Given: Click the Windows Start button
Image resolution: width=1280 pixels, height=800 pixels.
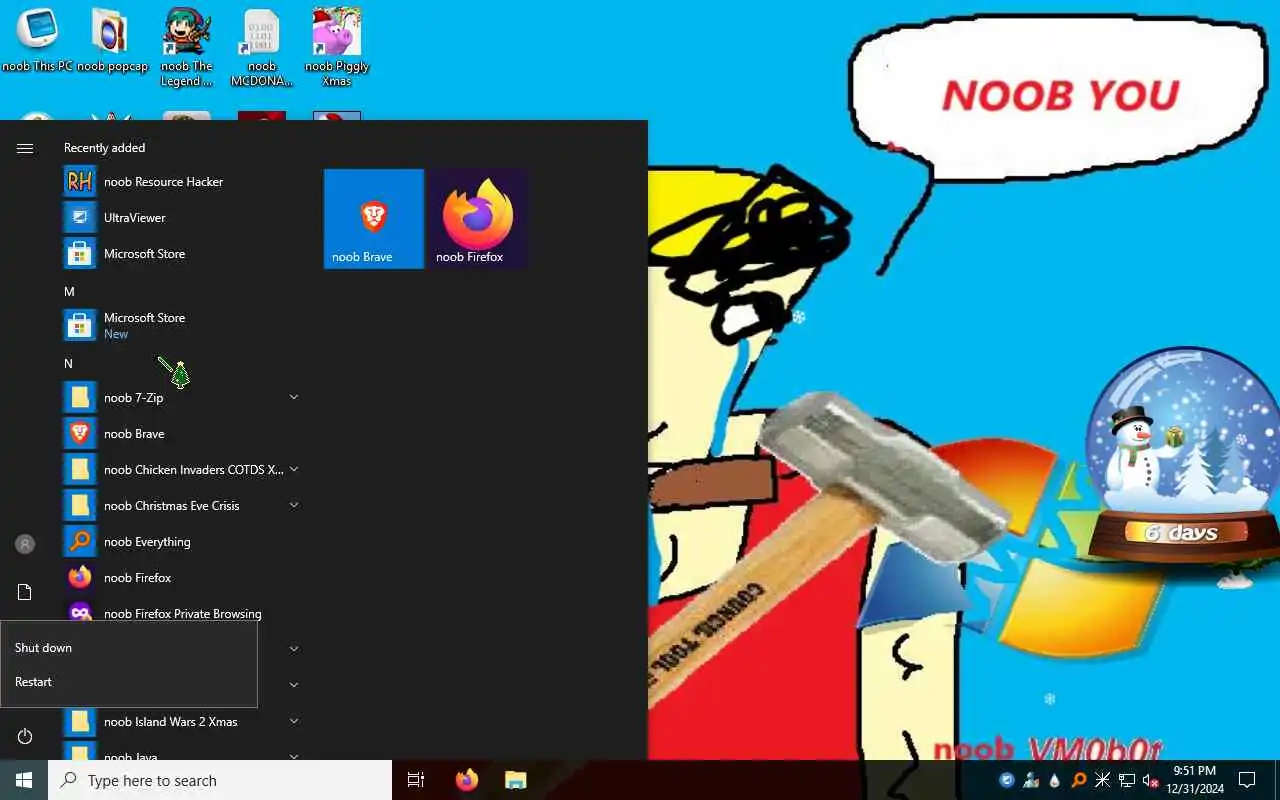Looking at the screenshot, I should (x=24, y=780).
